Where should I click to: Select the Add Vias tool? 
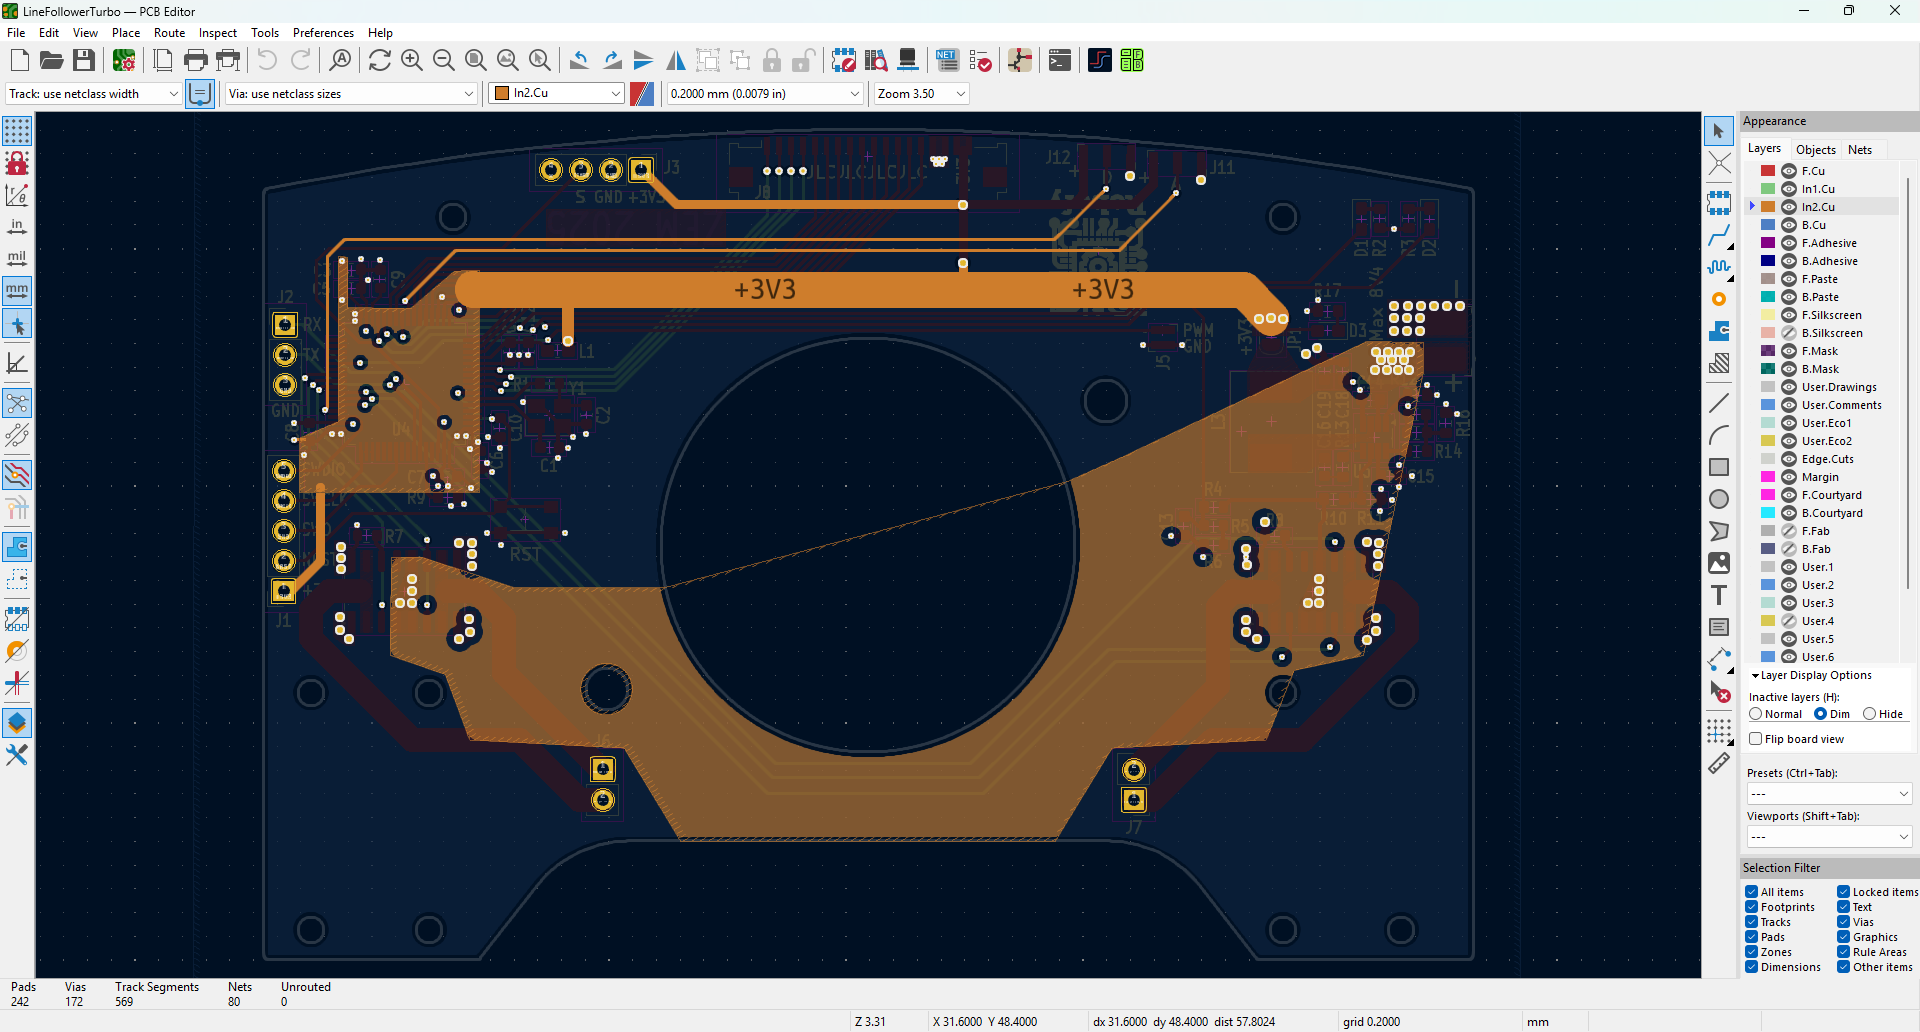1719,299
